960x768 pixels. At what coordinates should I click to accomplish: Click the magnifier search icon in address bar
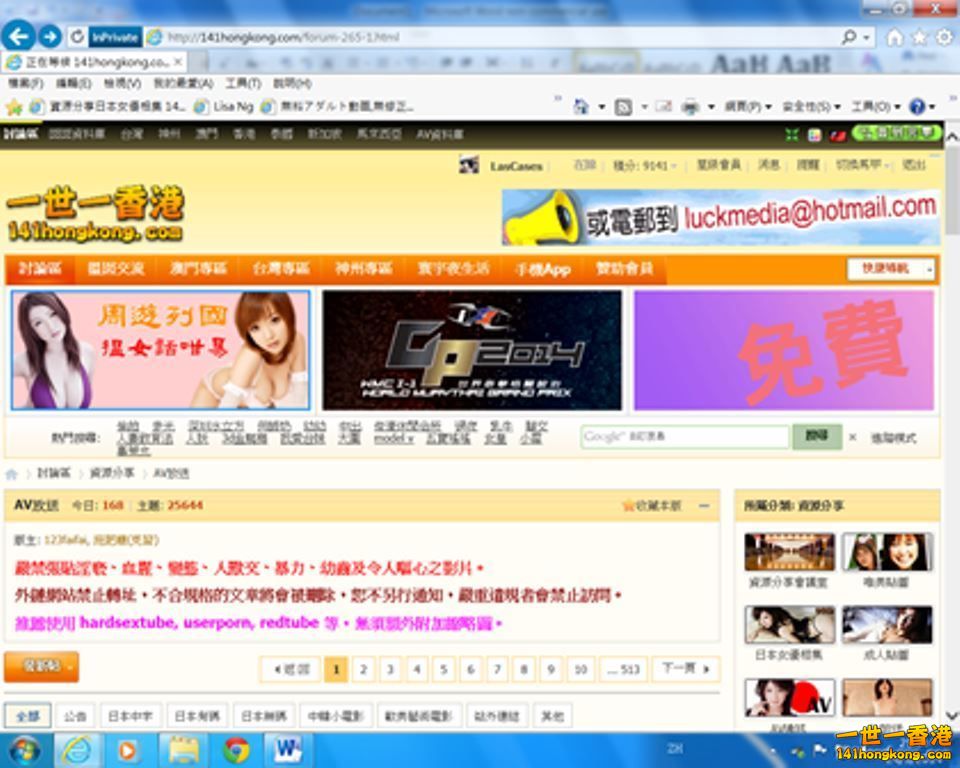point(849,37)
